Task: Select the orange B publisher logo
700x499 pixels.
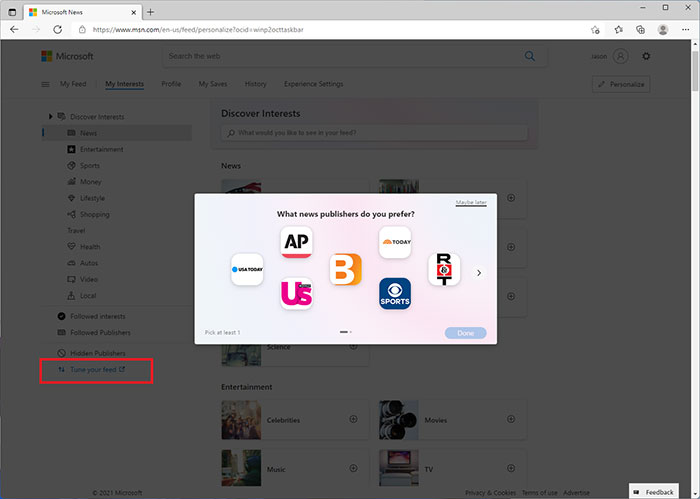Action: (345, 269)
